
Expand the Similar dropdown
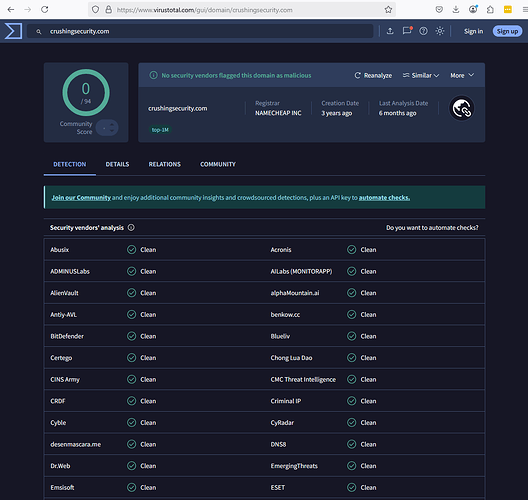(x=421, y=75)
